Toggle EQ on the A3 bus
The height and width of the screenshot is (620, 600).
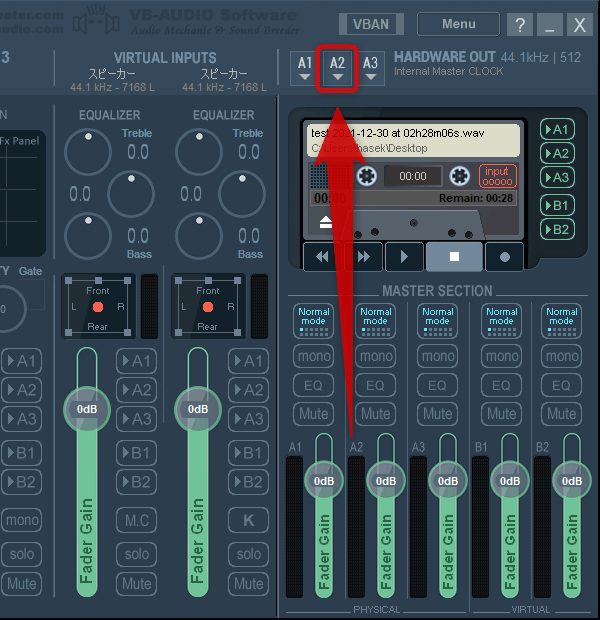coord(437,385)
